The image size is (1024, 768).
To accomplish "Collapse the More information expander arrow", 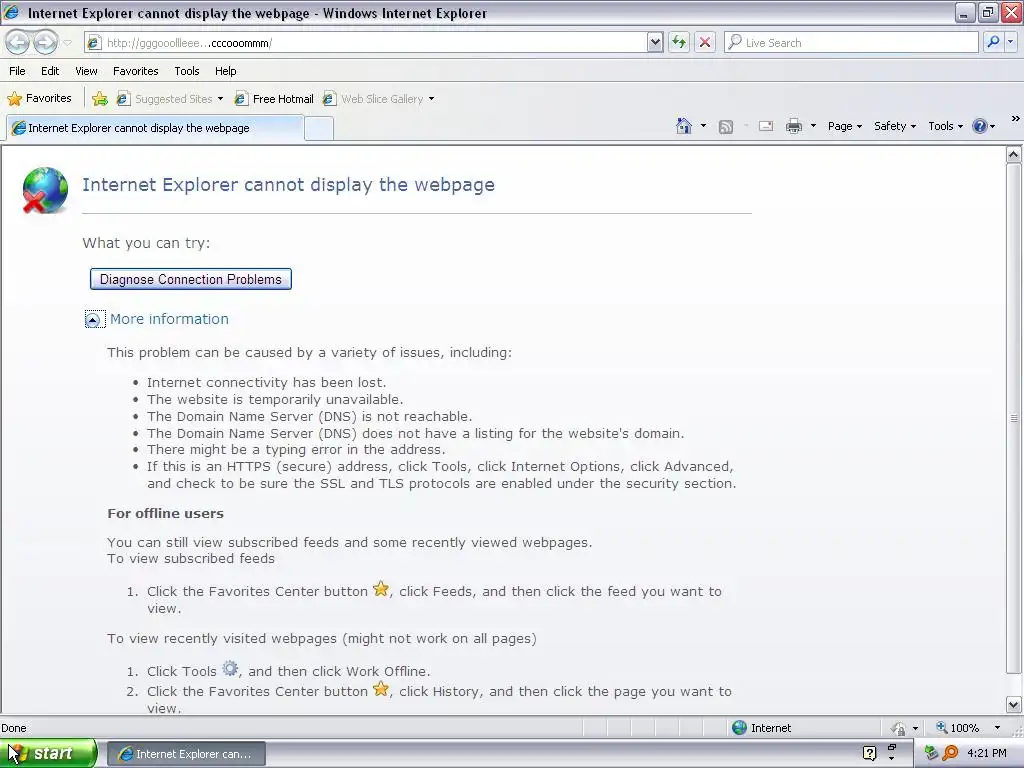I will click(x=93, y=319).
